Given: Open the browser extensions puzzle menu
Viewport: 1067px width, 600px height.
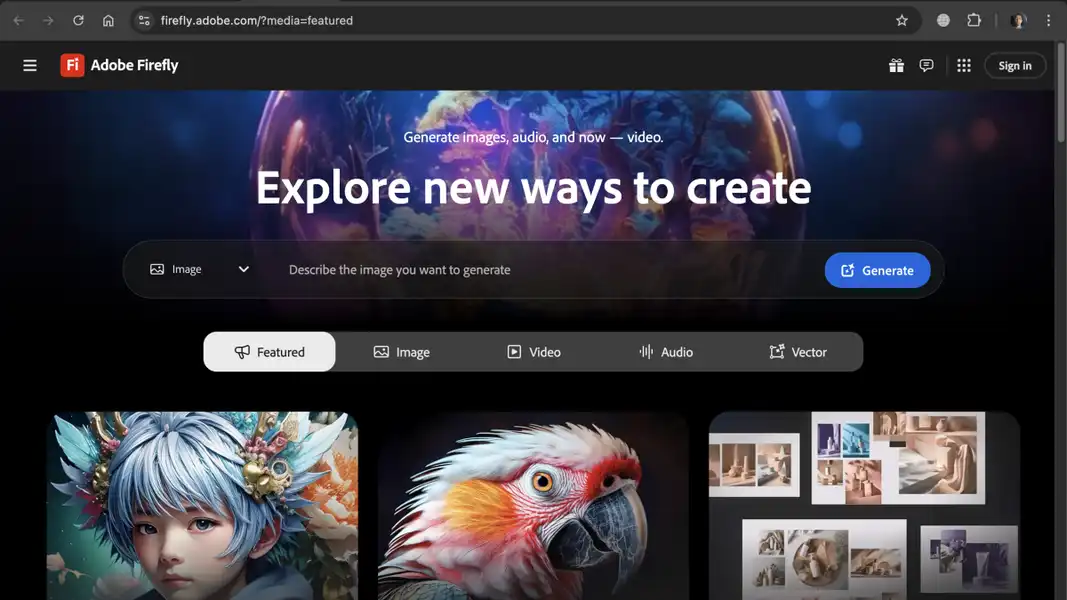Looking at the screenshot, I should [x=973, y=19].
